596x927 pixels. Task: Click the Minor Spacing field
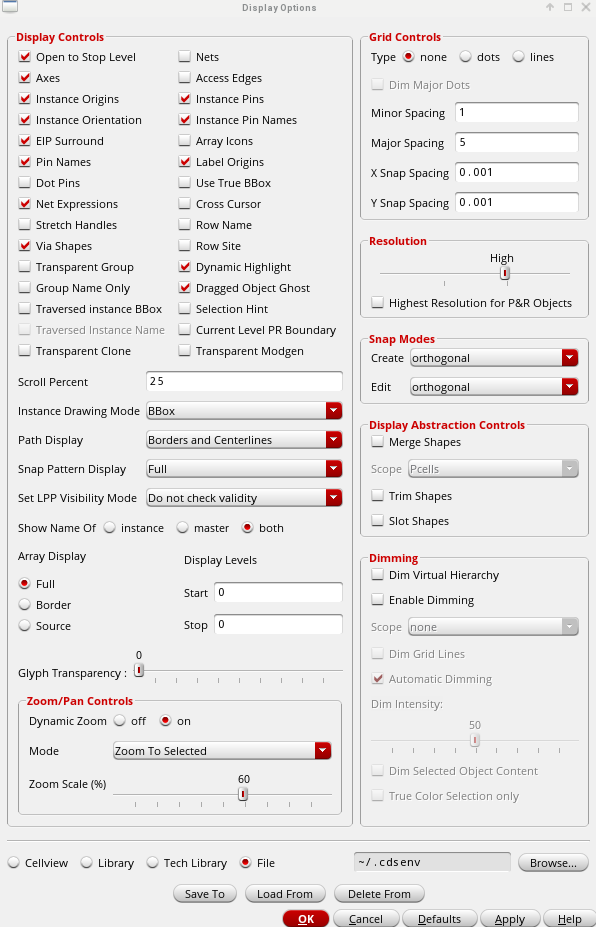point(517,112)
